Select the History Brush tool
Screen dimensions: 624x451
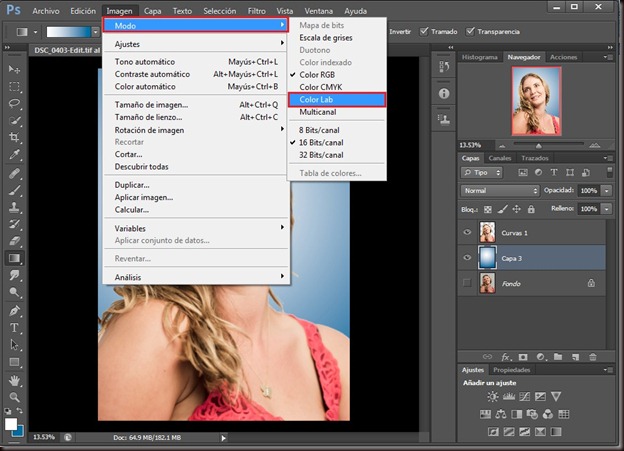[14, 224]
